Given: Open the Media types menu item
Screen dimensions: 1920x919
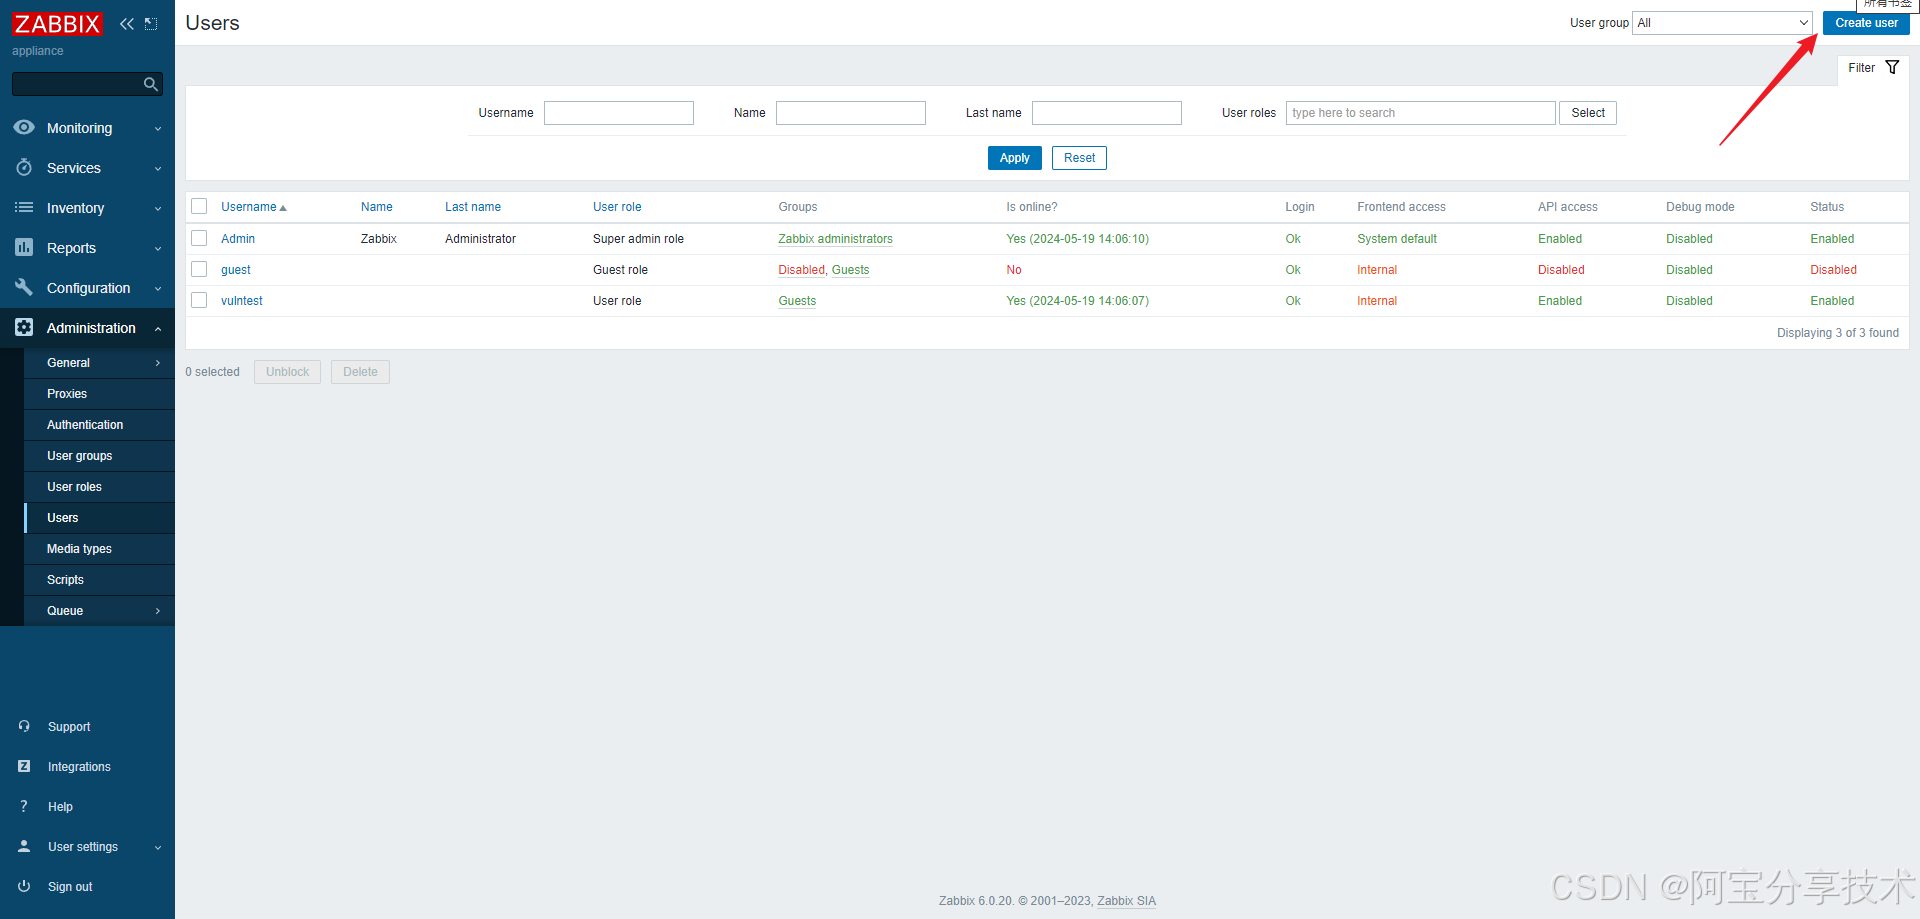Looking at the screenshot, I should pyautogui.click(x=99, y=549).
